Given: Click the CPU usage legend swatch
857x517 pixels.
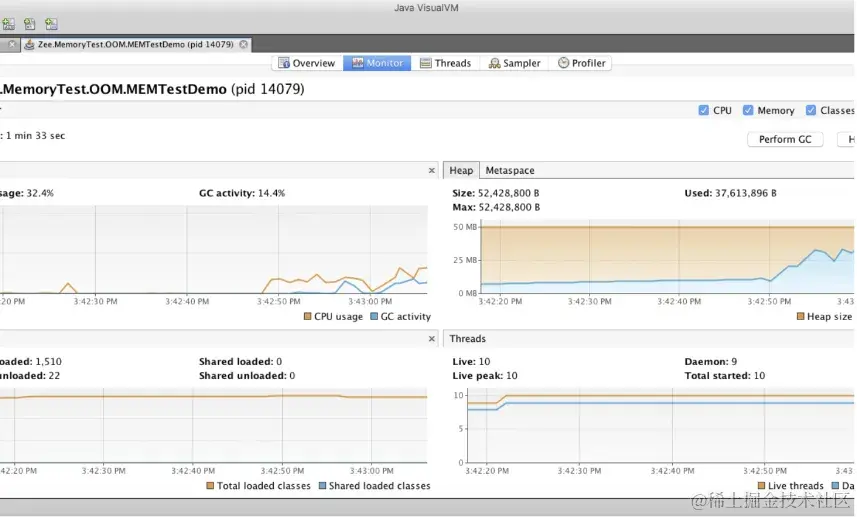Looking at the screenshot, I should click(307, 316).
